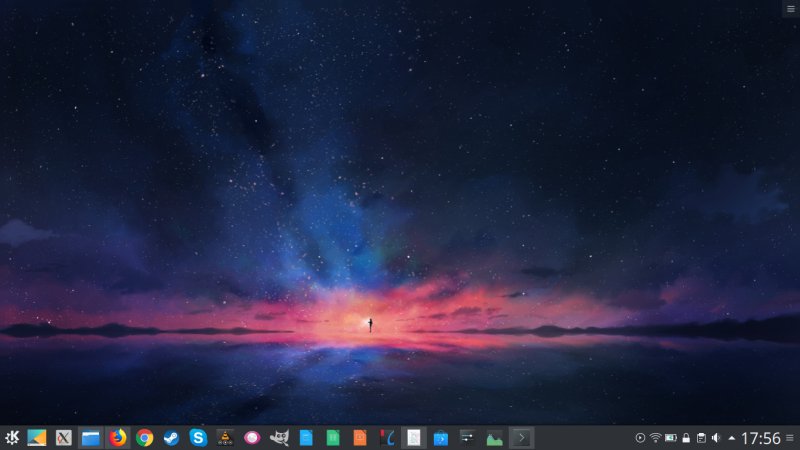Open the desktop toolbox menu in the top corner

tap(791, 9)
